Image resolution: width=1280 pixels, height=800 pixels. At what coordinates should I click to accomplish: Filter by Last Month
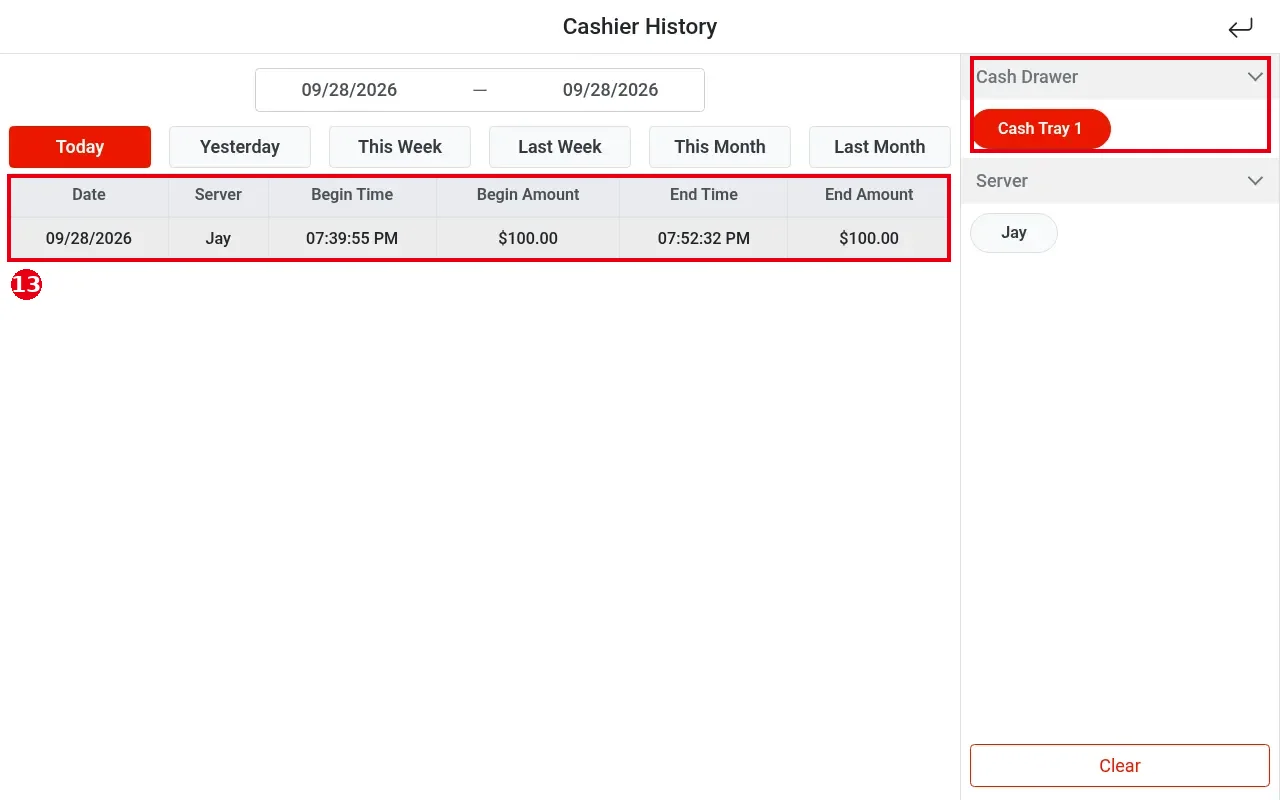click(x=880, y=147)
